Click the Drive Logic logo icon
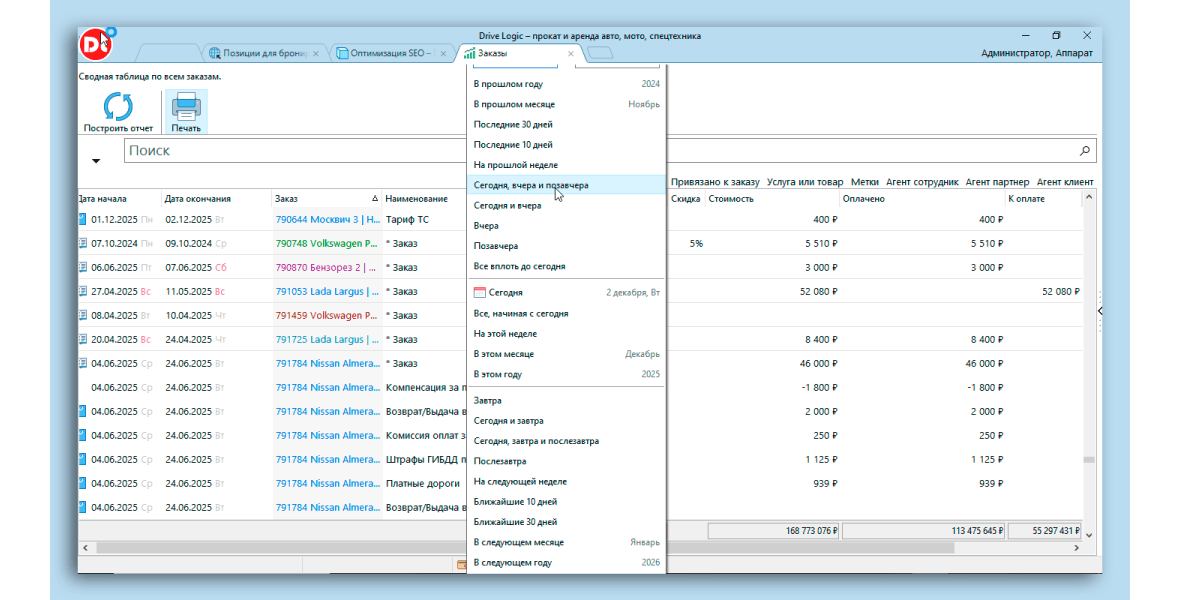 [x=96, y=44]
